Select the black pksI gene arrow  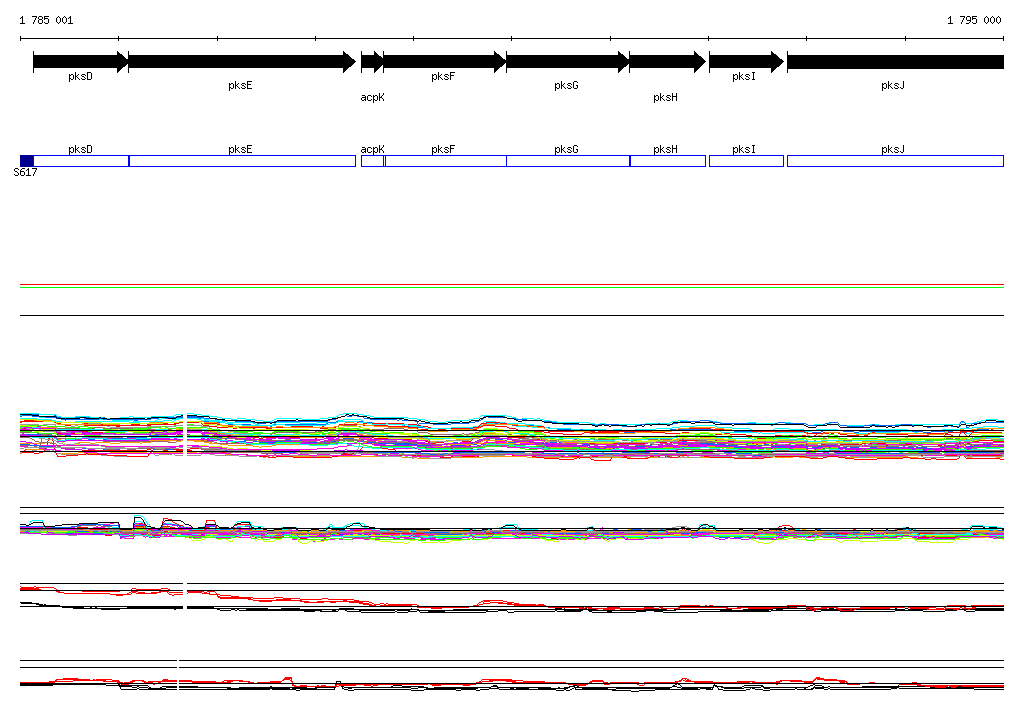pyautogui.click(x=746, y=62)
